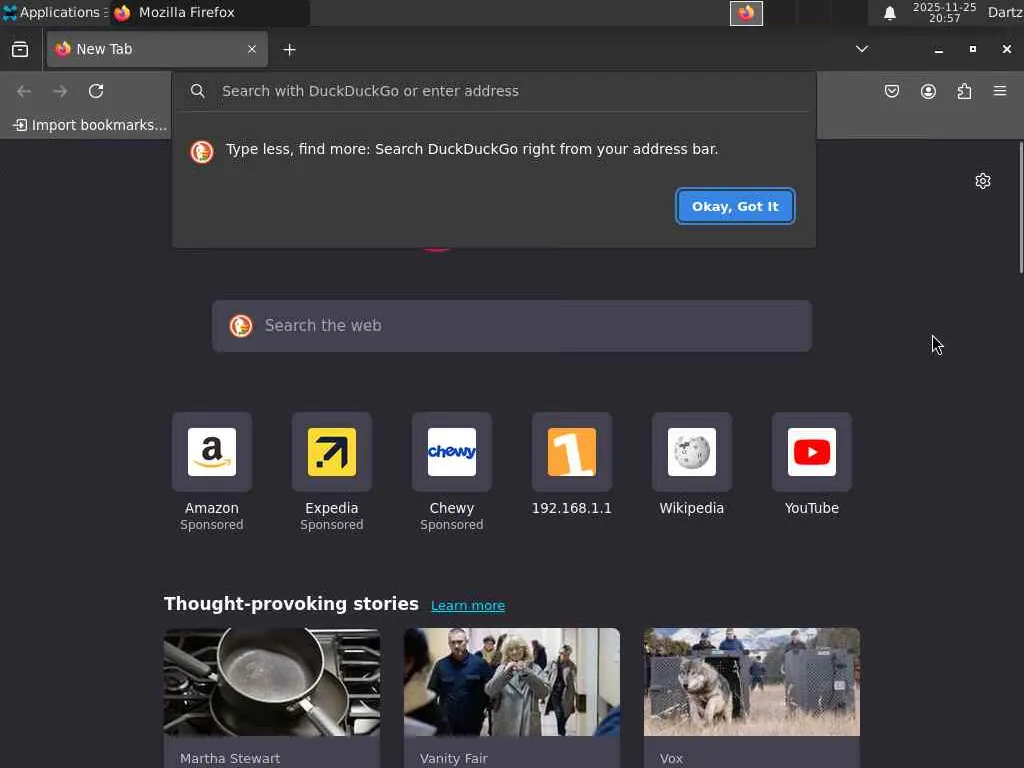
Task: Click the Firefox workspace icon in panel
Action: 746,13
